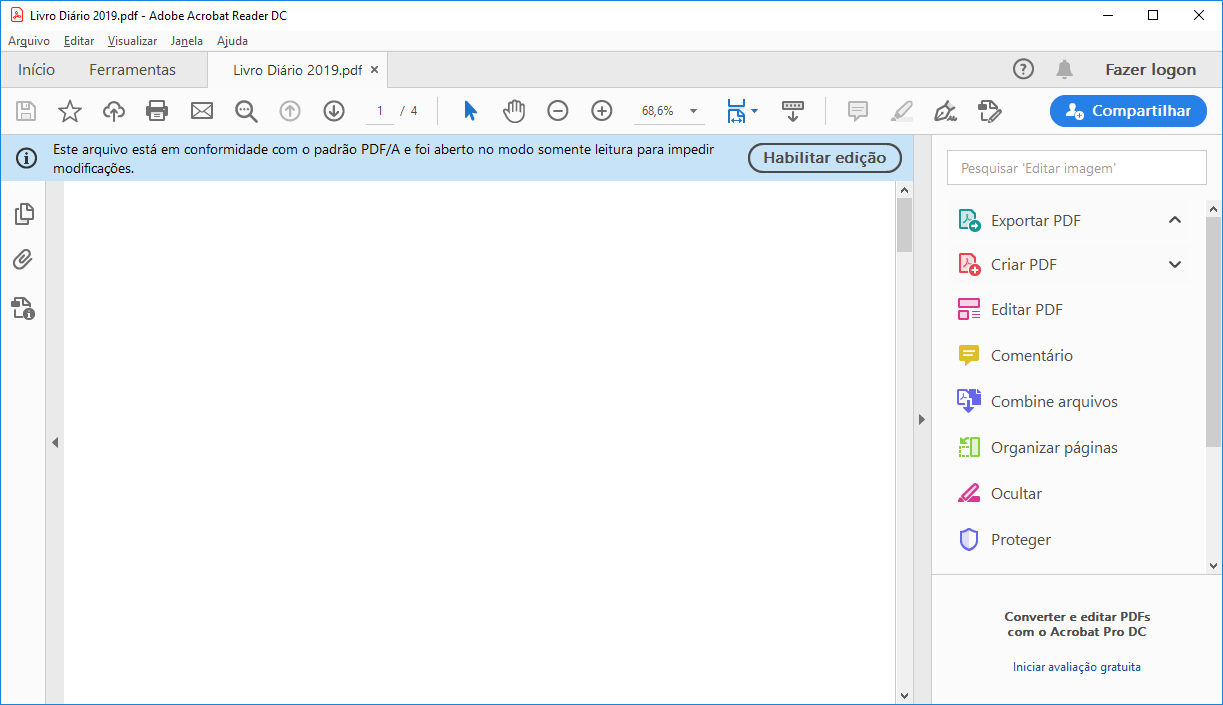Click PDF/A info icon in blue bar

click(26, 158)
